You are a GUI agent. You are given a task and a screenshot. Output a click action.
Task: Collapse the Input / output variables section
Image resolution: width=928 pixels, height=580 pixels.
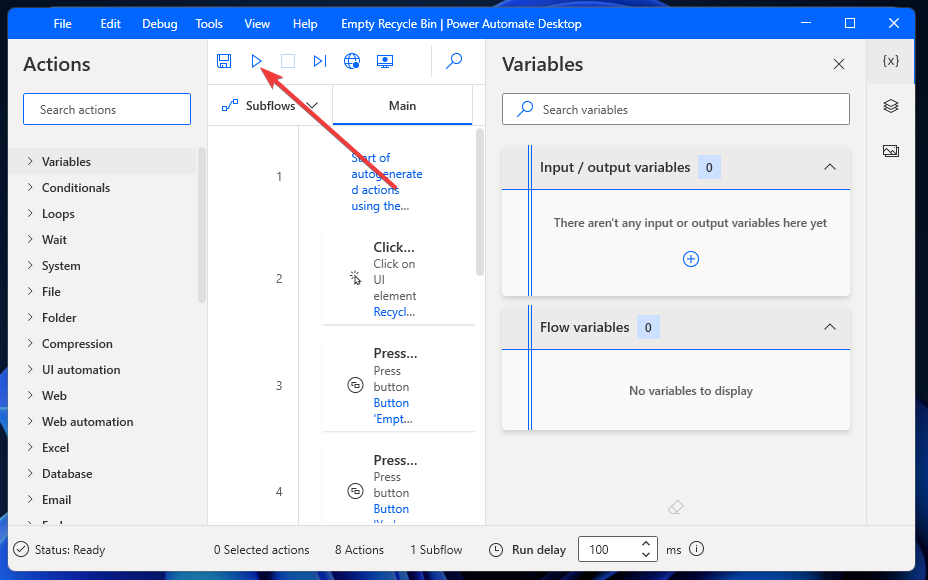coord(830,167)
